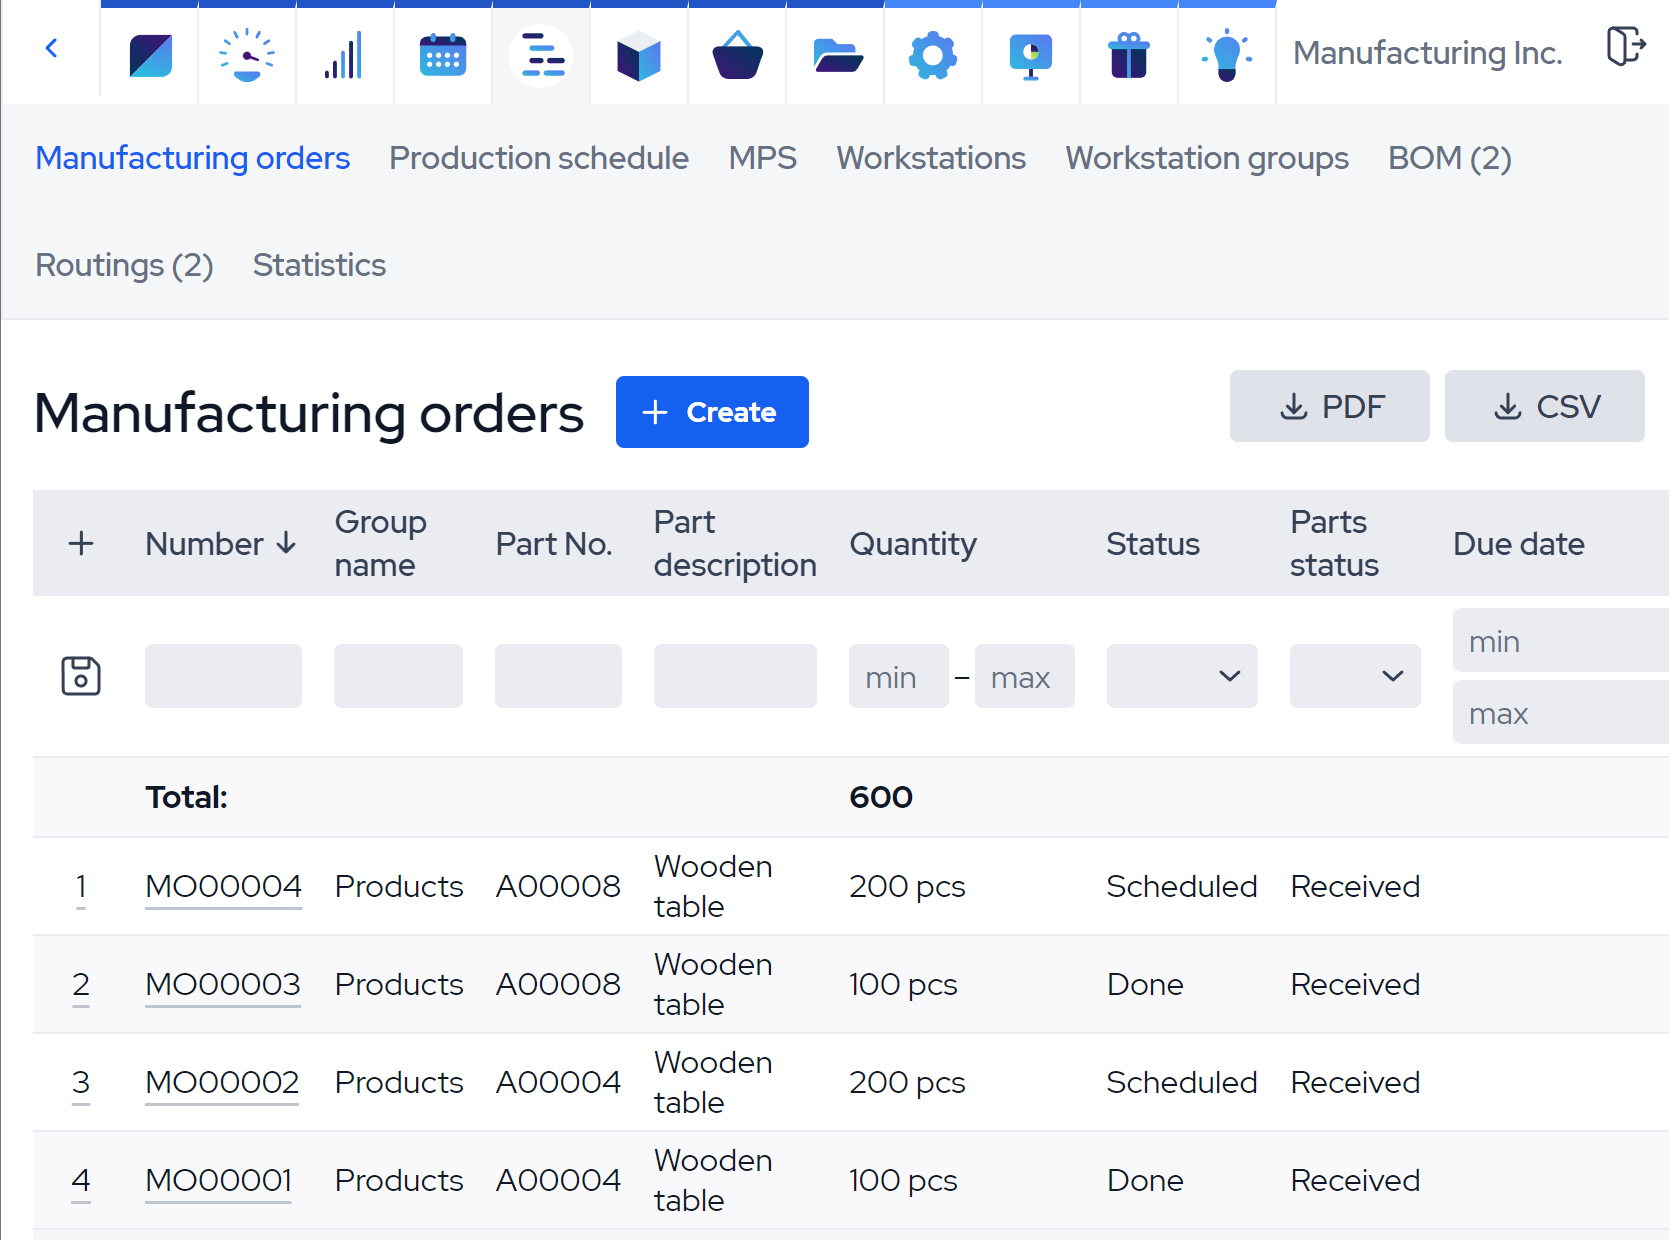The height and width of the screenshot is (1240, 1669).
Task: Click the Create button
Action: [x=712, y=412]
